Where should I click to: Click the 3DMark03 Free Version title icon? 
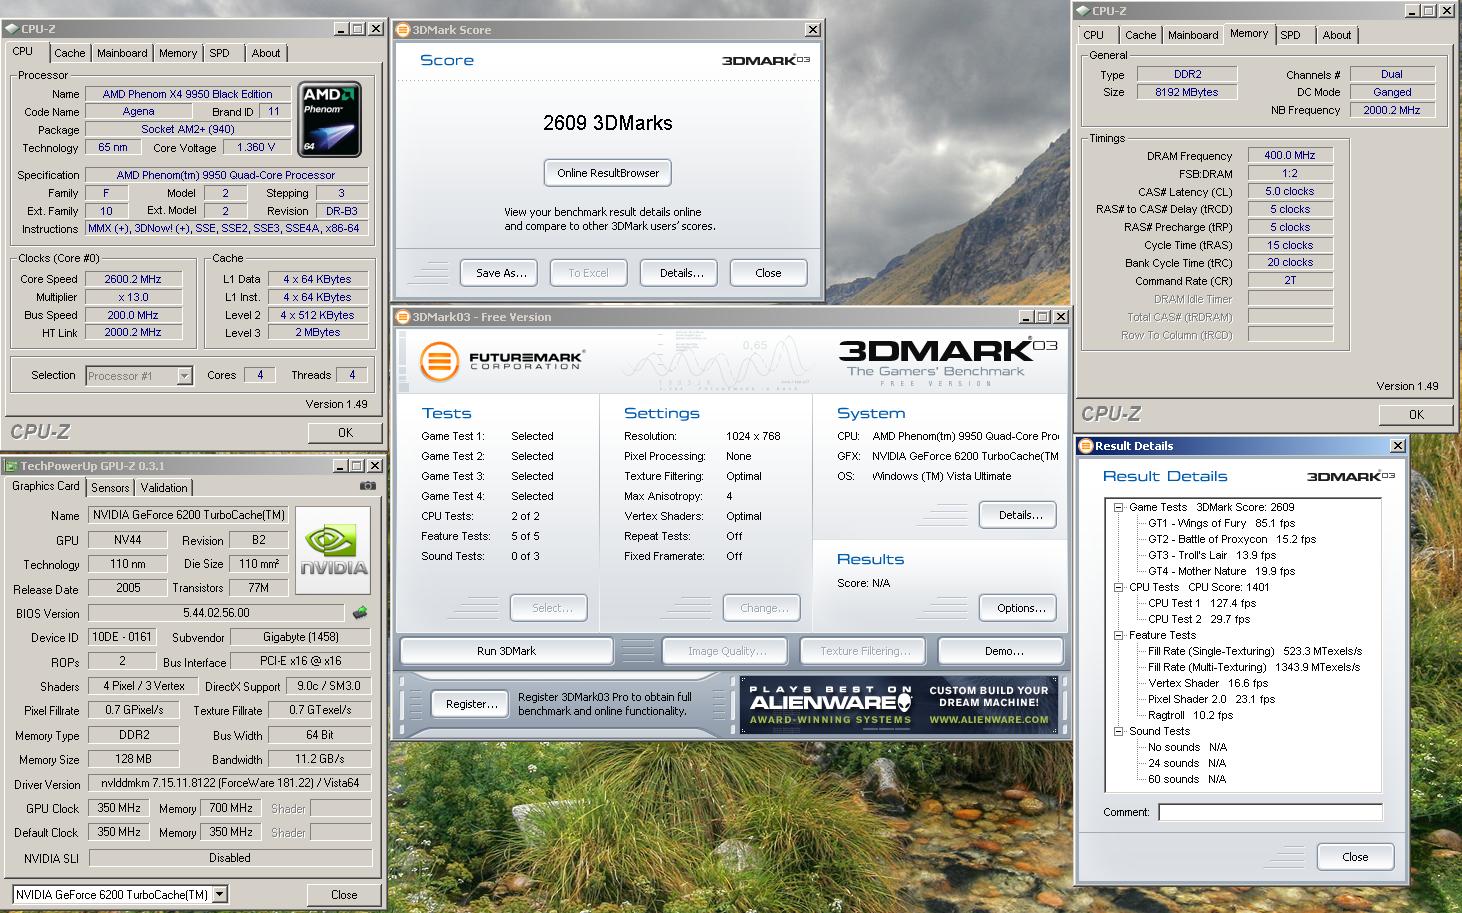coord(403,317)
